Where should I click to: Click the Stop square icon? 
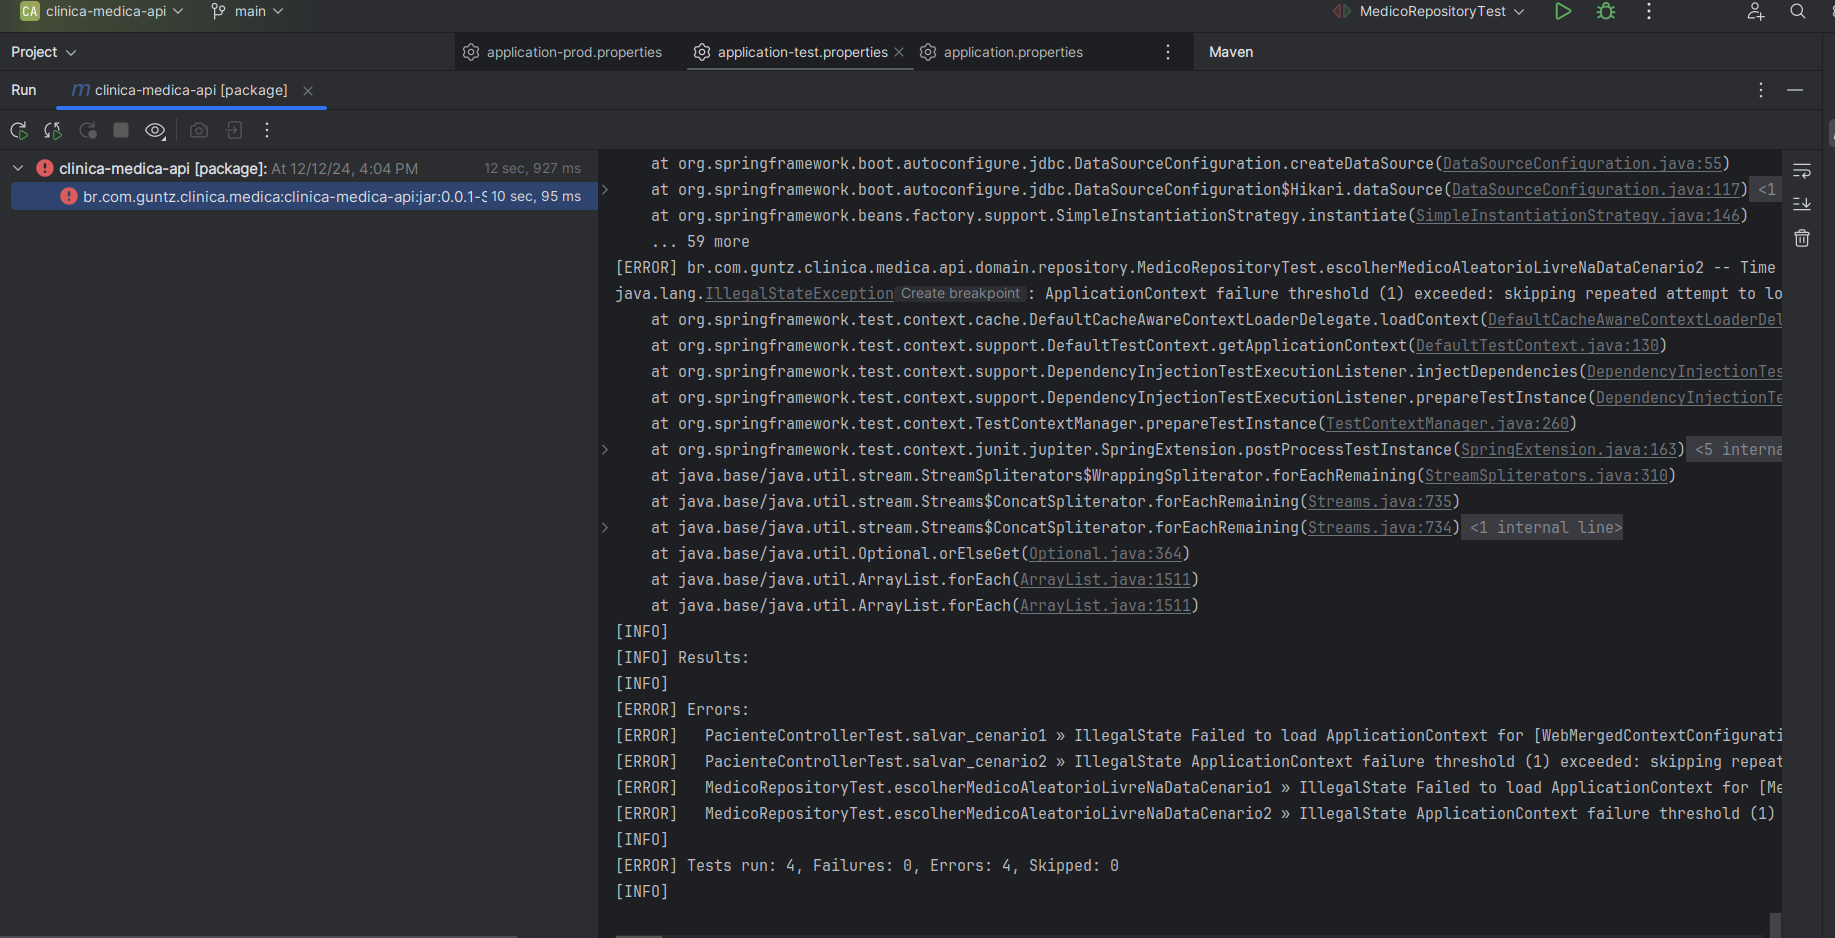[x=121, y=130]
